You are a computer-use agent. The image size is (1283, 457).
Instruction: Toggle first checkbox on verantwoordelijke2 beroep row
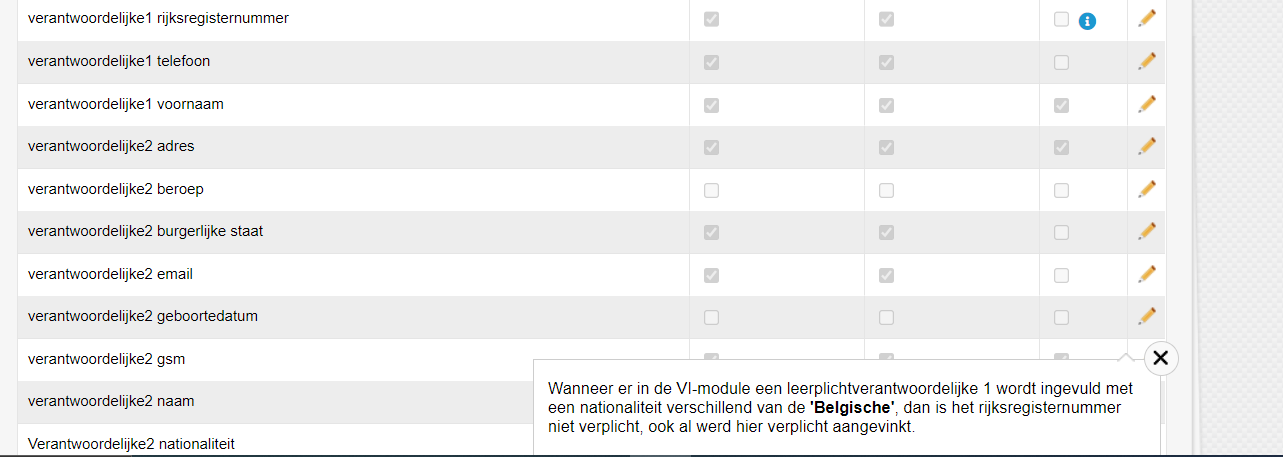[711, 190]
